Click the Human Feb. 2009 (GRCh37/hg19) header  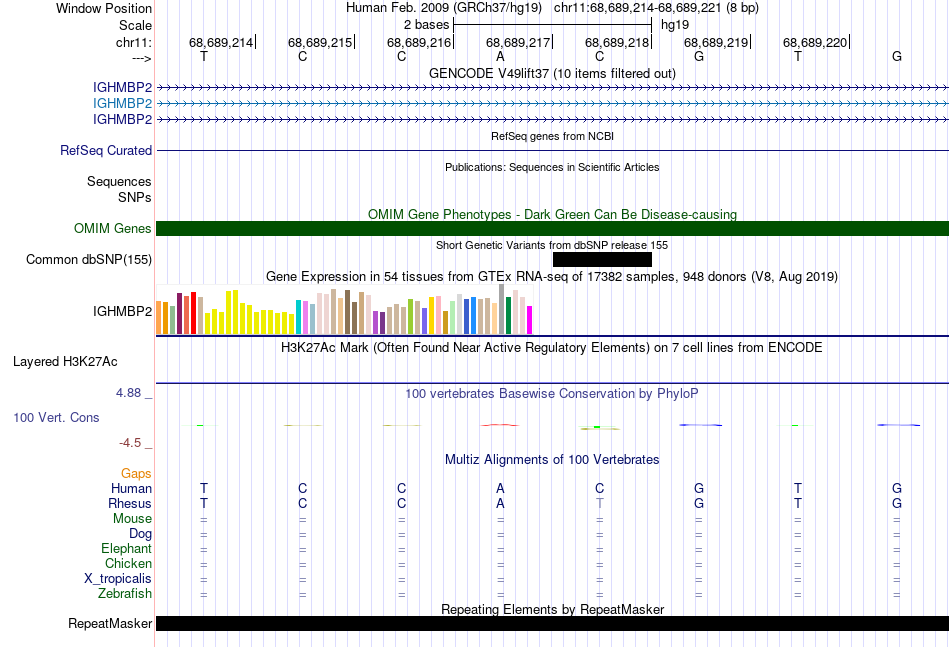click(x=445, y=8)
